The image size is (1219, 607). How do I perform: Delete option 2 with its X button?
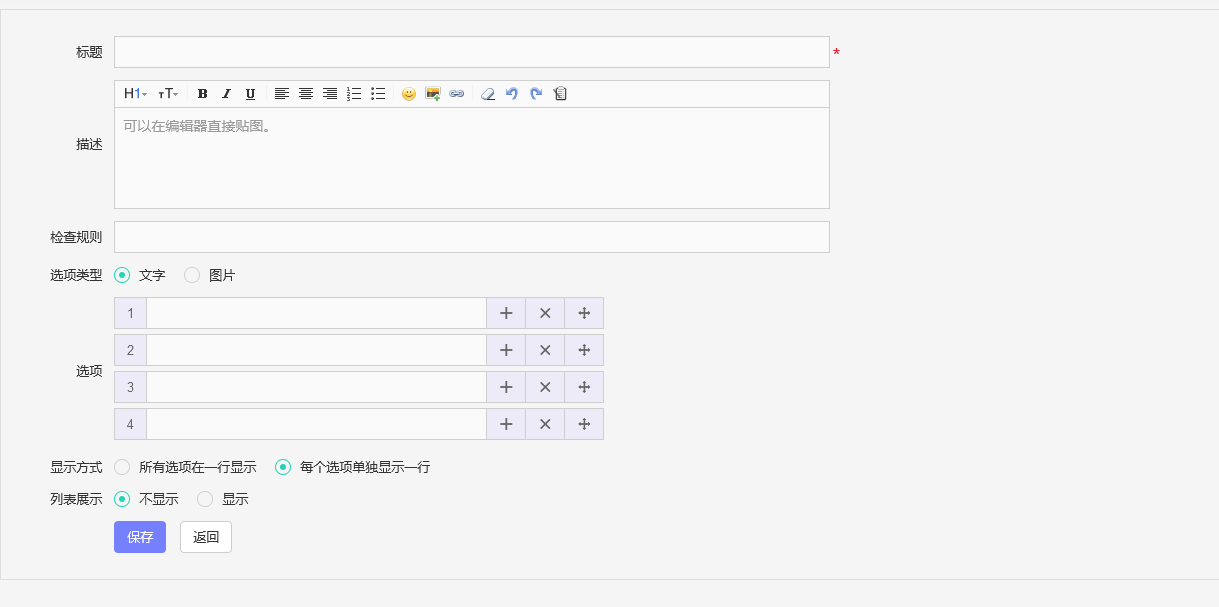click(545, 350)
